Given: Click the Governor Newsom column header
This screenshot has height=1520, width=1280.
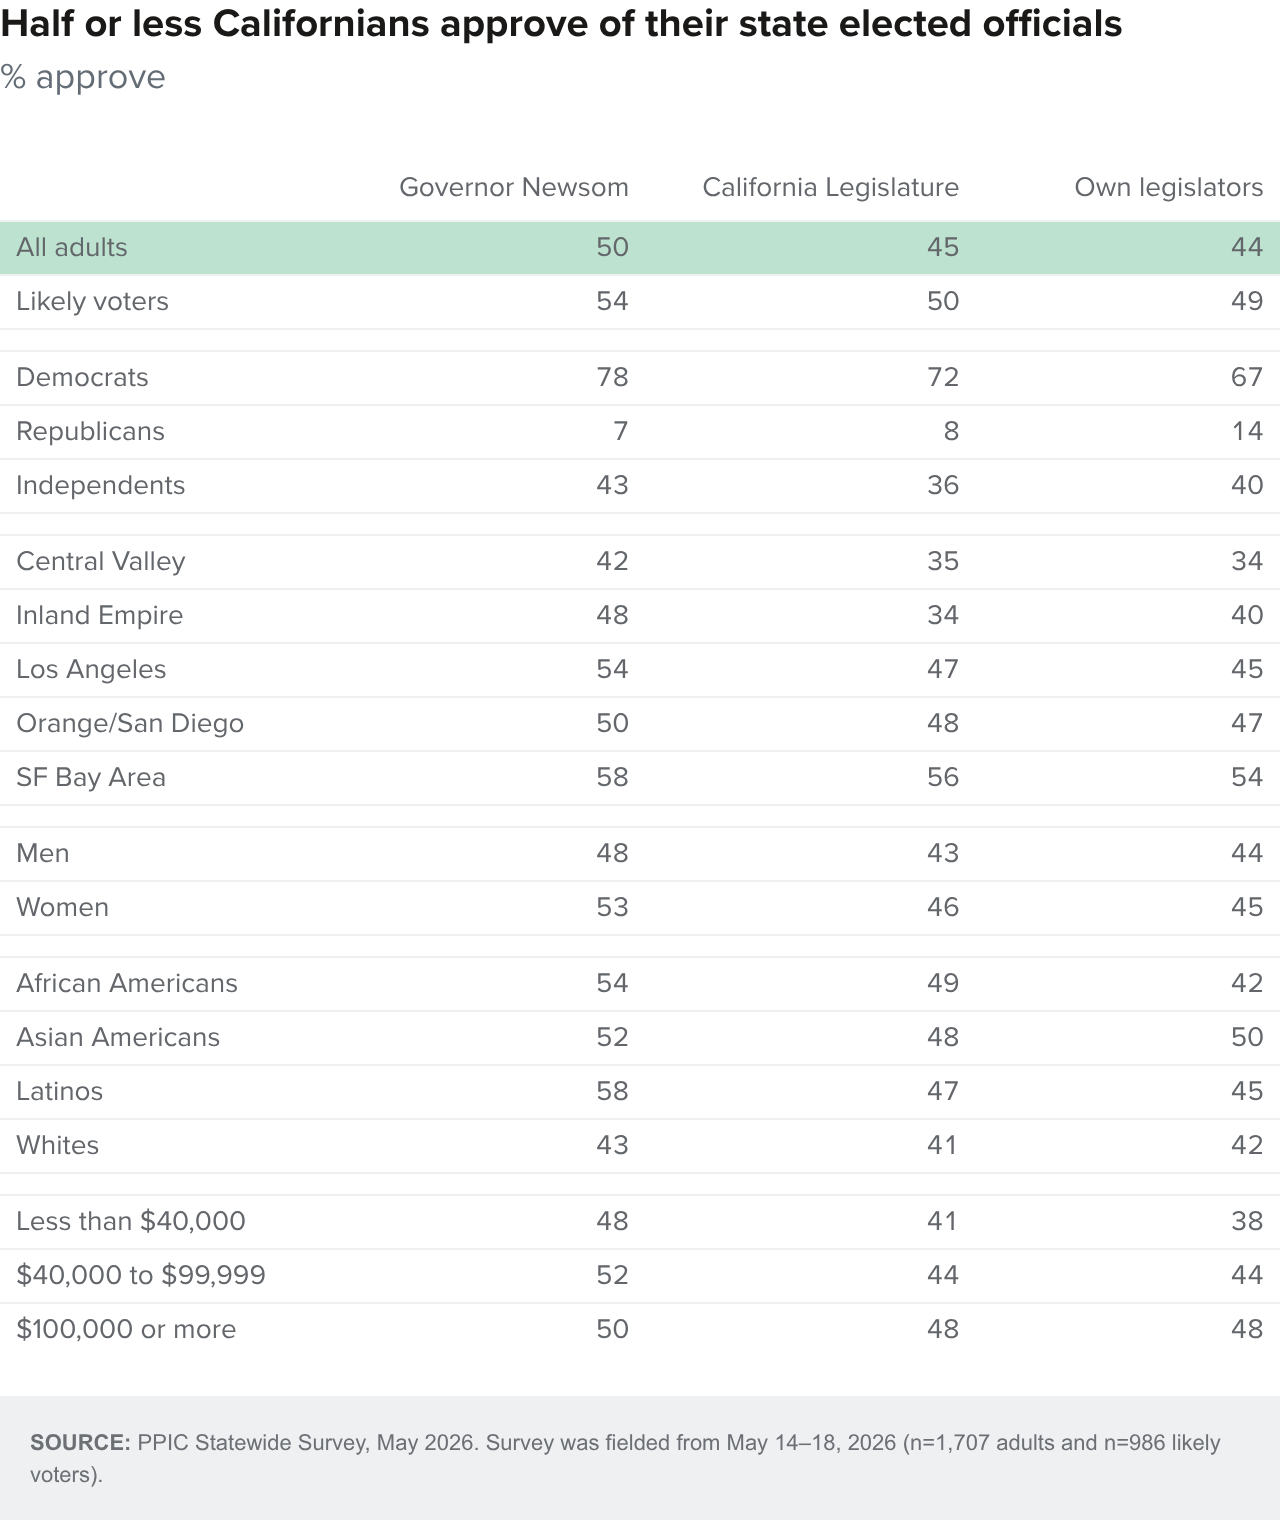Looking at the screenshot, I should tap(513, 187).
